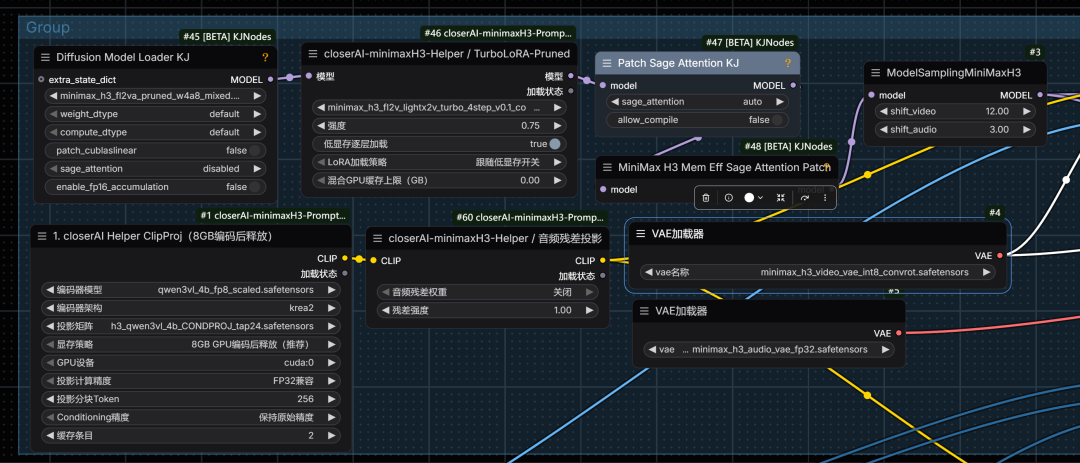Decrease shift_video with the left arrow
Viewport: 1080px width, 463px height.
click(884, 112)
